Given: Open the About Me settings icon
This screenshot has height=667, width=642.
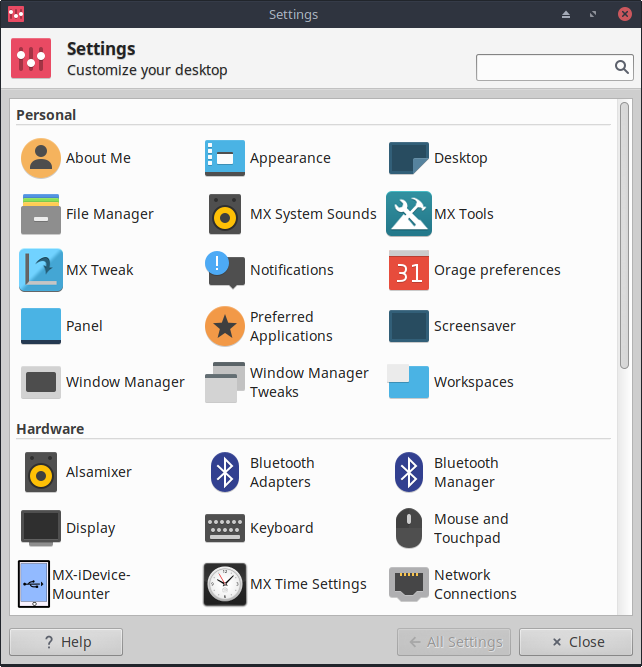Looking at the screenshot, I should click(x=41, y=158).
